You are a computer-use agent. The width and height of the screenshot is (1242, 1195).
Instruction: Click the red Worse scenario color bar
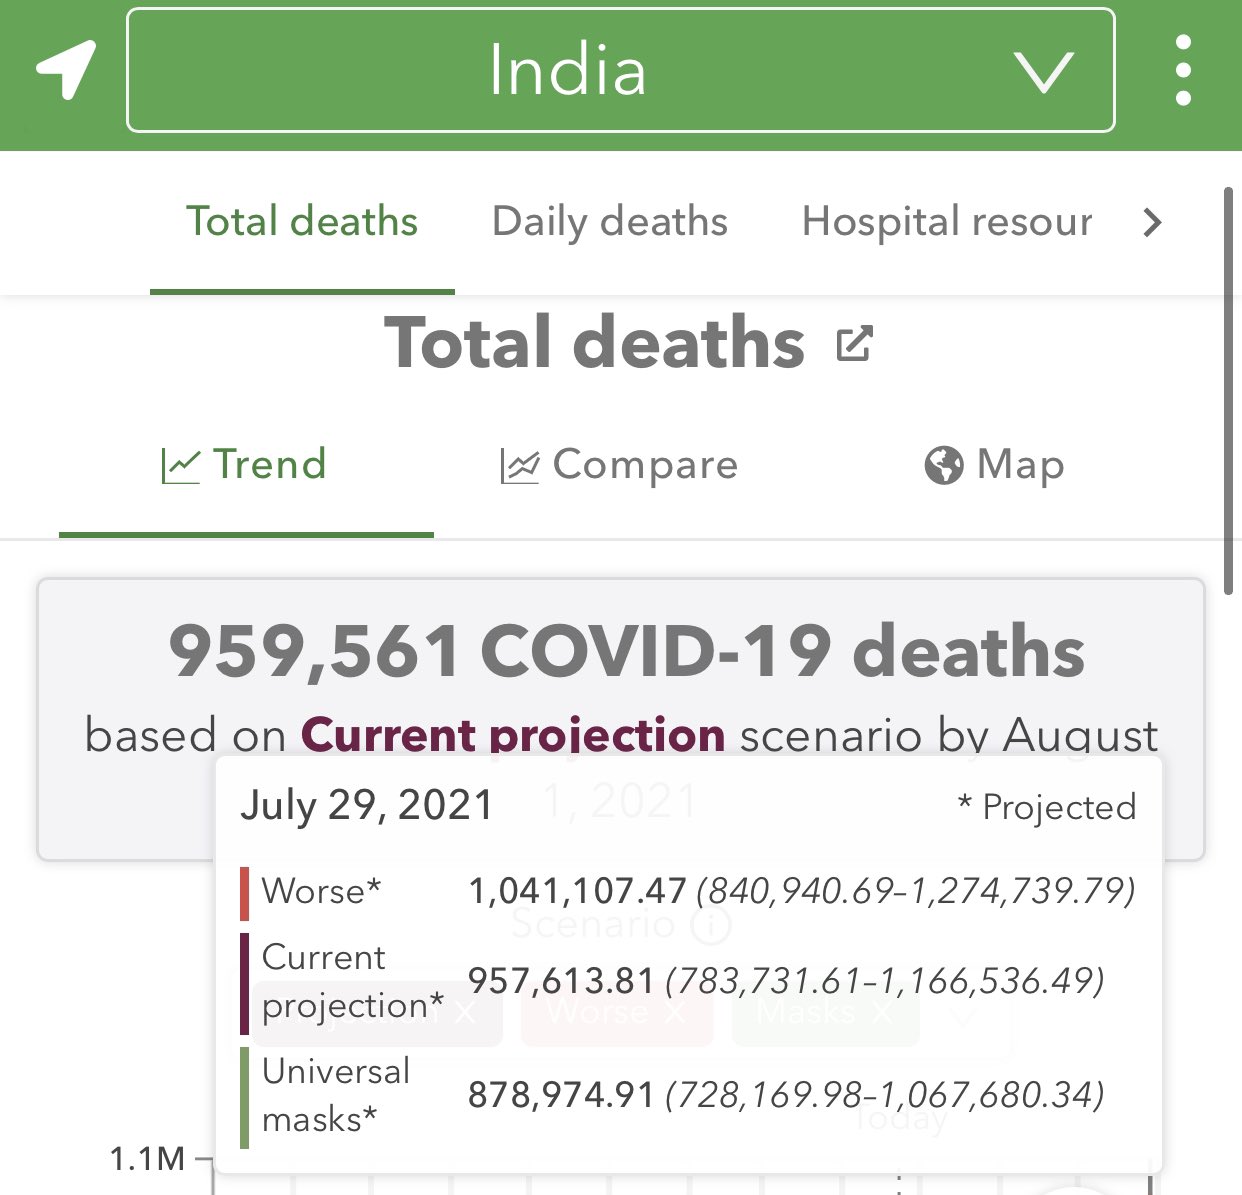click(x=244, y=892)
